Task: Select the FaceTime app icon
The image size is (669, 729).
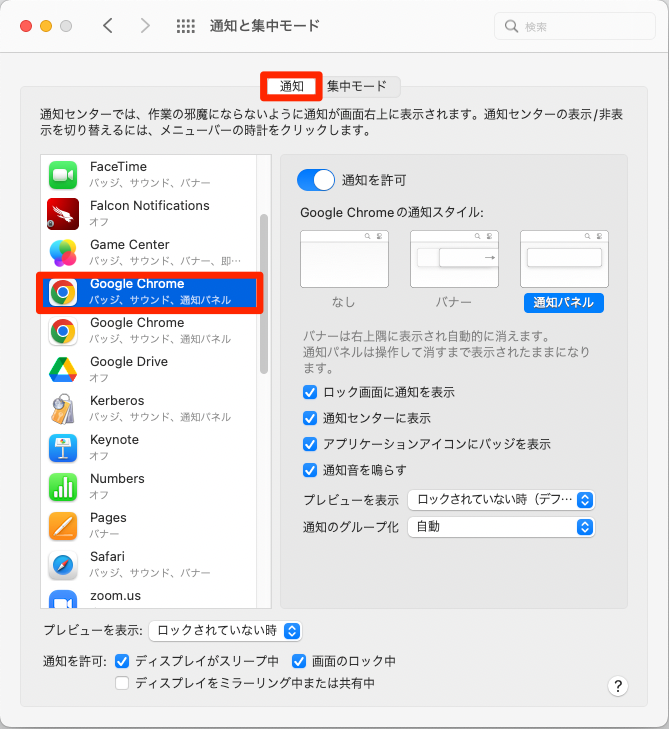Action: pos(63,175)
